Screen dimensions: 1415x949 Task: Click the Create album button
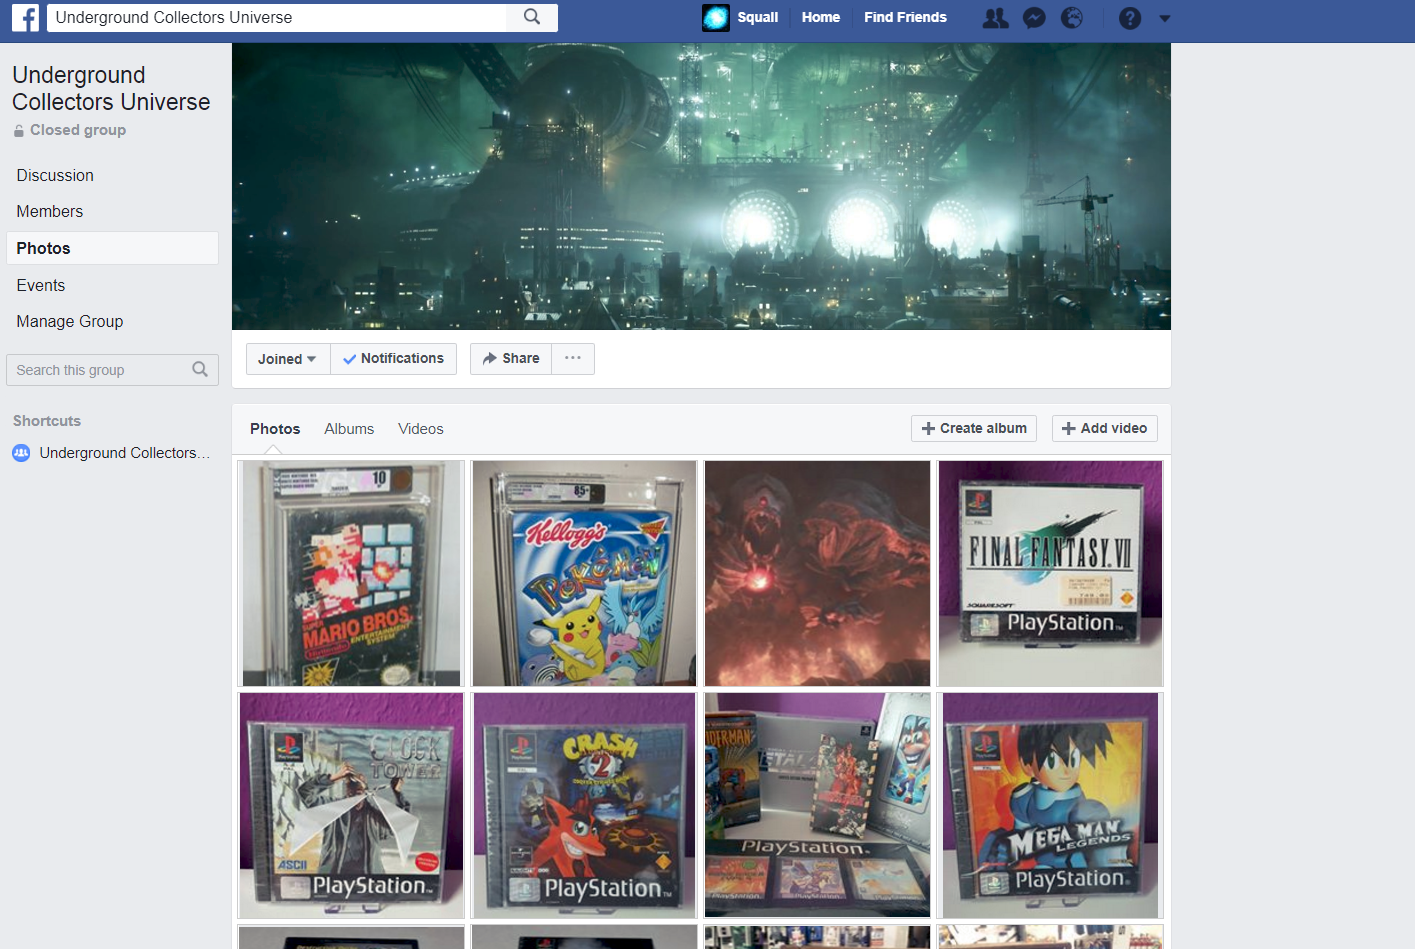pyautogui.click(x=974, y=428)
